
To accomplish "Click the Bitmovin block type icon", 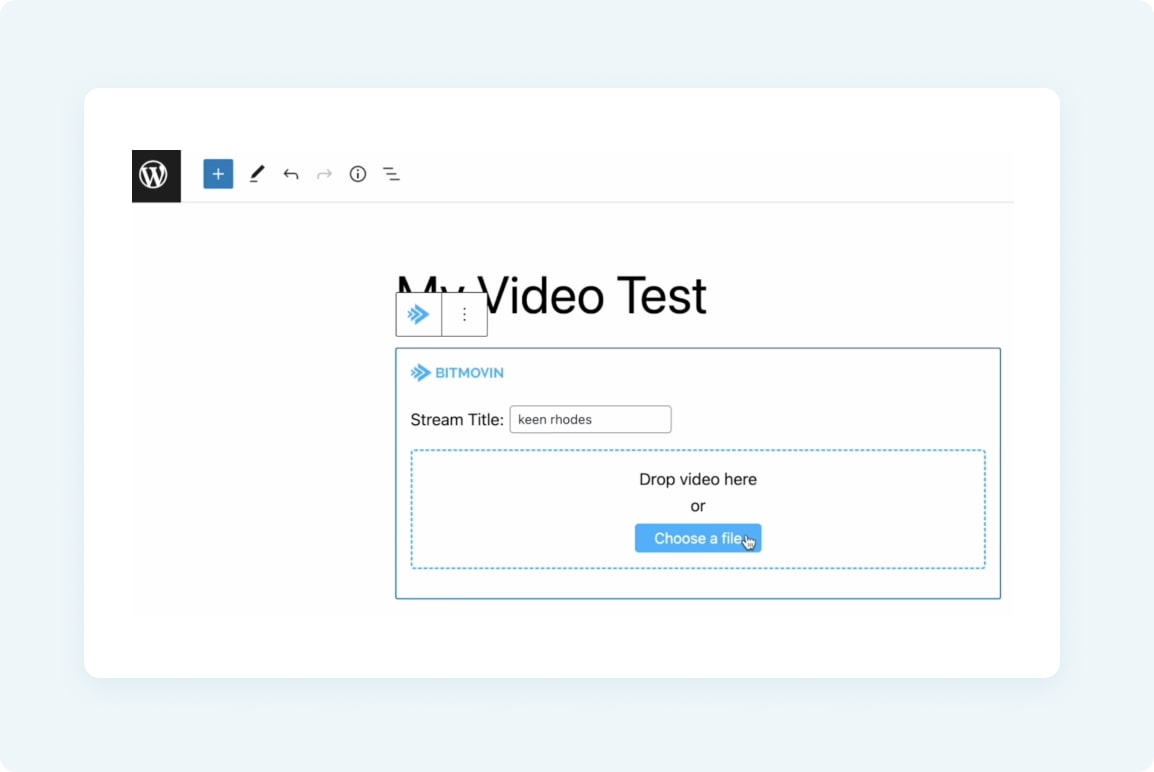I will click(419, 315).
